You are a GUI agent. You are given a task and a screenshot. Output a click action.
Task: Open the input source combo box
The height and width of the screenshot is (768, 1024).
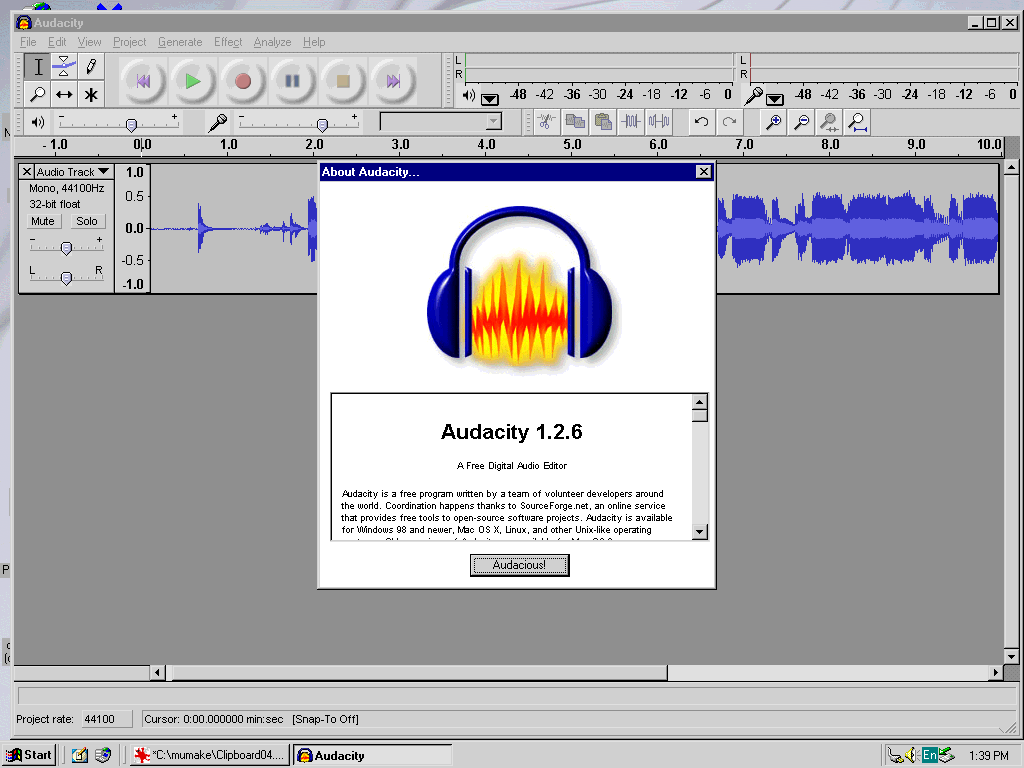point(441,121)
